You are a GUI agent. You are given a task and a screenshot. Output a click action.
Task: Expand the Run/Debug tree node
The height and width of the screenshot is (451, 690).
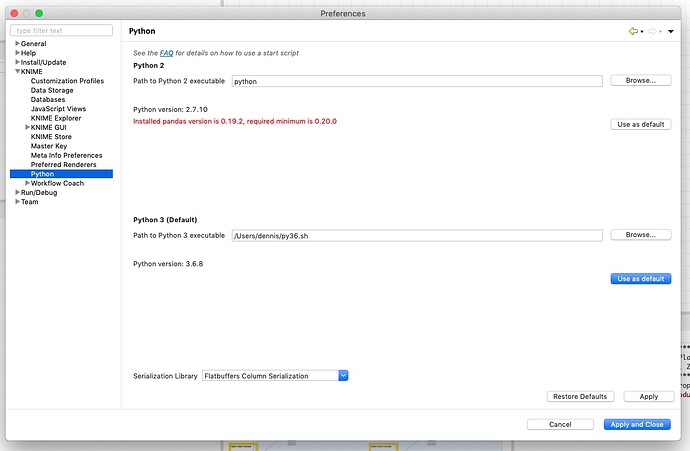click(17, 192)
